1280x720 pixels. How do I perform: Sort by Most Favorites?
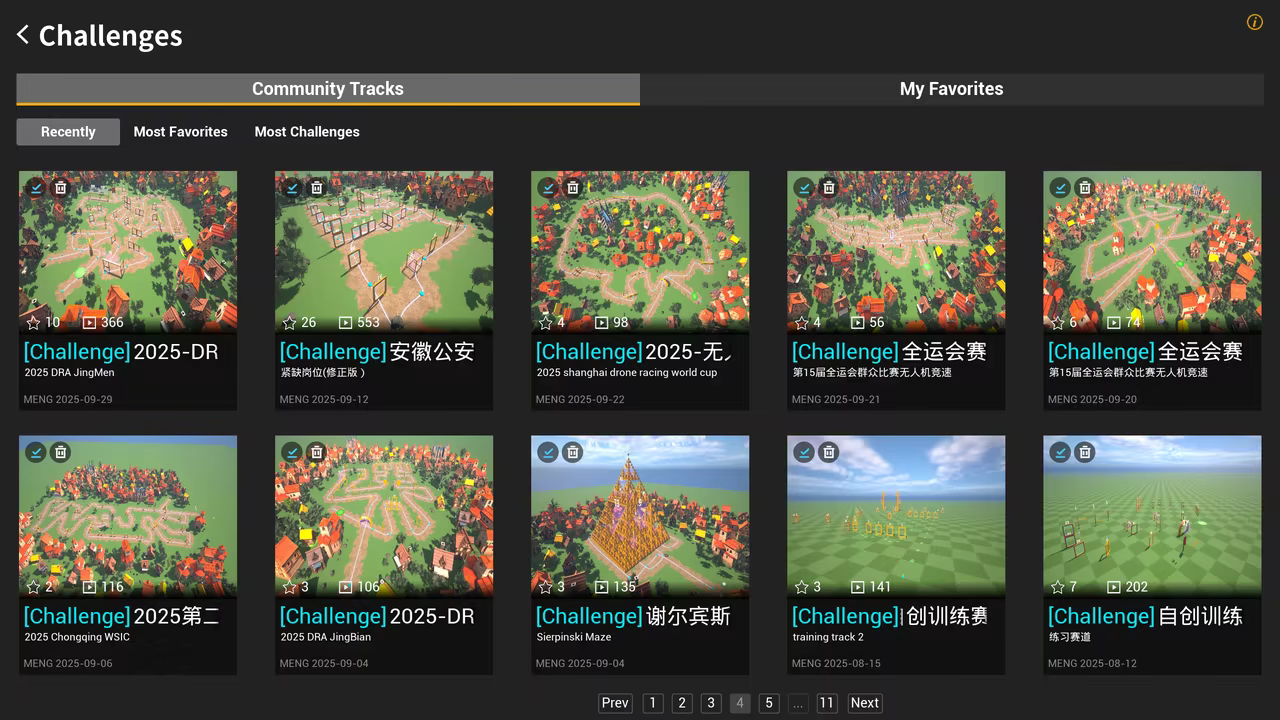tap(180, 132)
